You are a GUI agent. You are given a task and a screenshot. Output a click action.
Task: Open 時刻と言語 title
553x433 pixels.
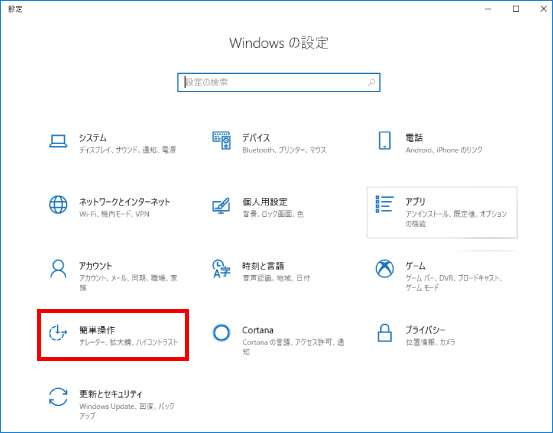(263, 266)
